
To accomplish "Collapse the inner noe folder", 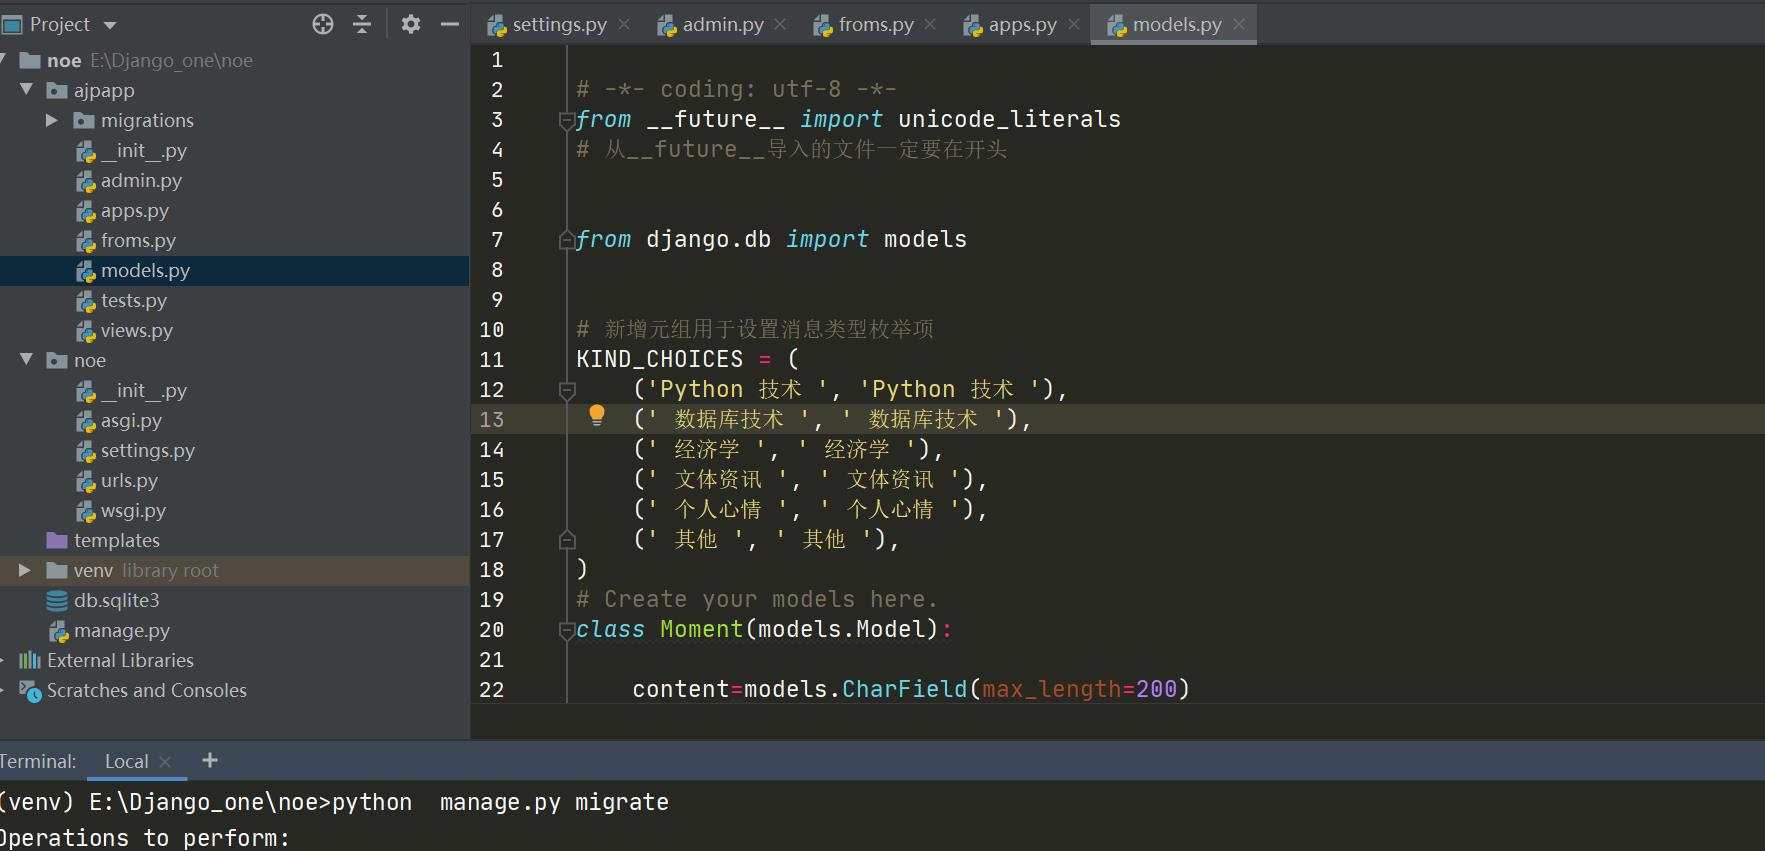I will (27, 360).
